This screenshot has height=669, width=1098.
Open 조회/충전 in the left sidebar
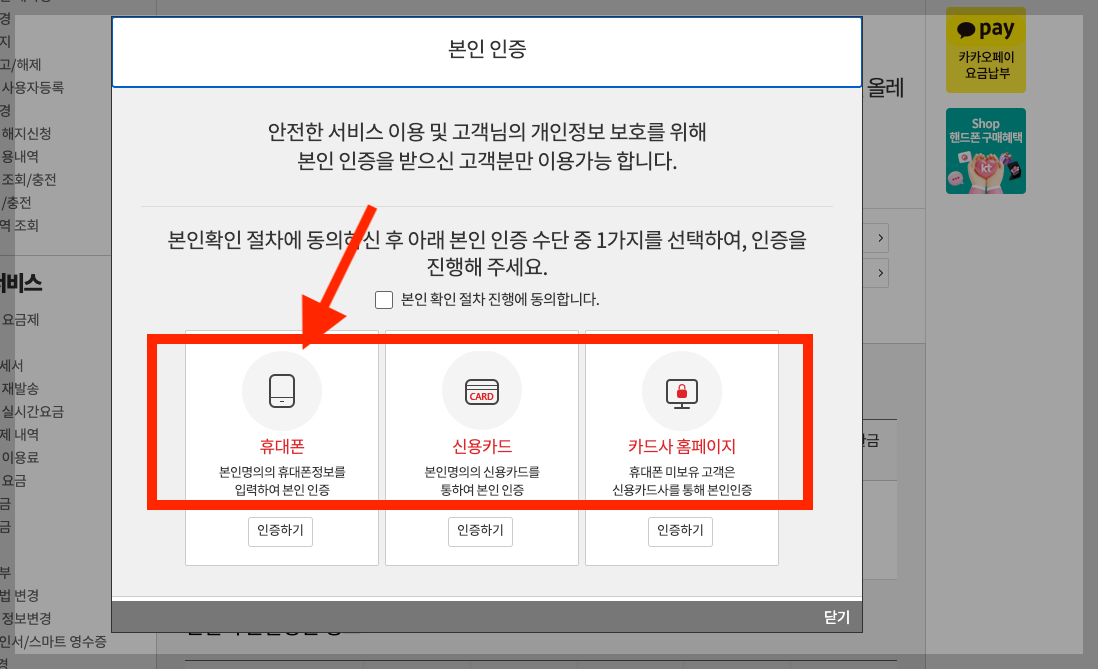(x=29, y=179)
